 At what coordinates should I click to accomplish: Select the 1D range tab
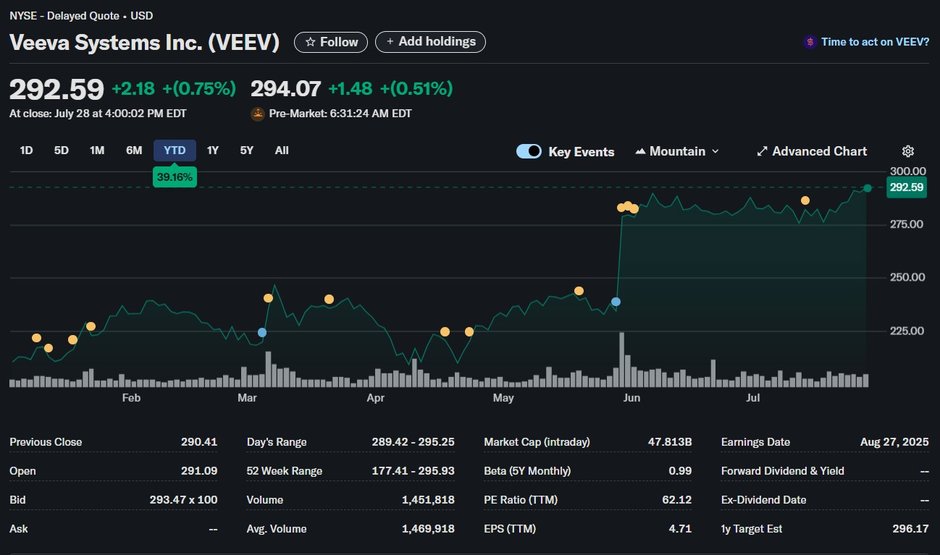(26, 150)
